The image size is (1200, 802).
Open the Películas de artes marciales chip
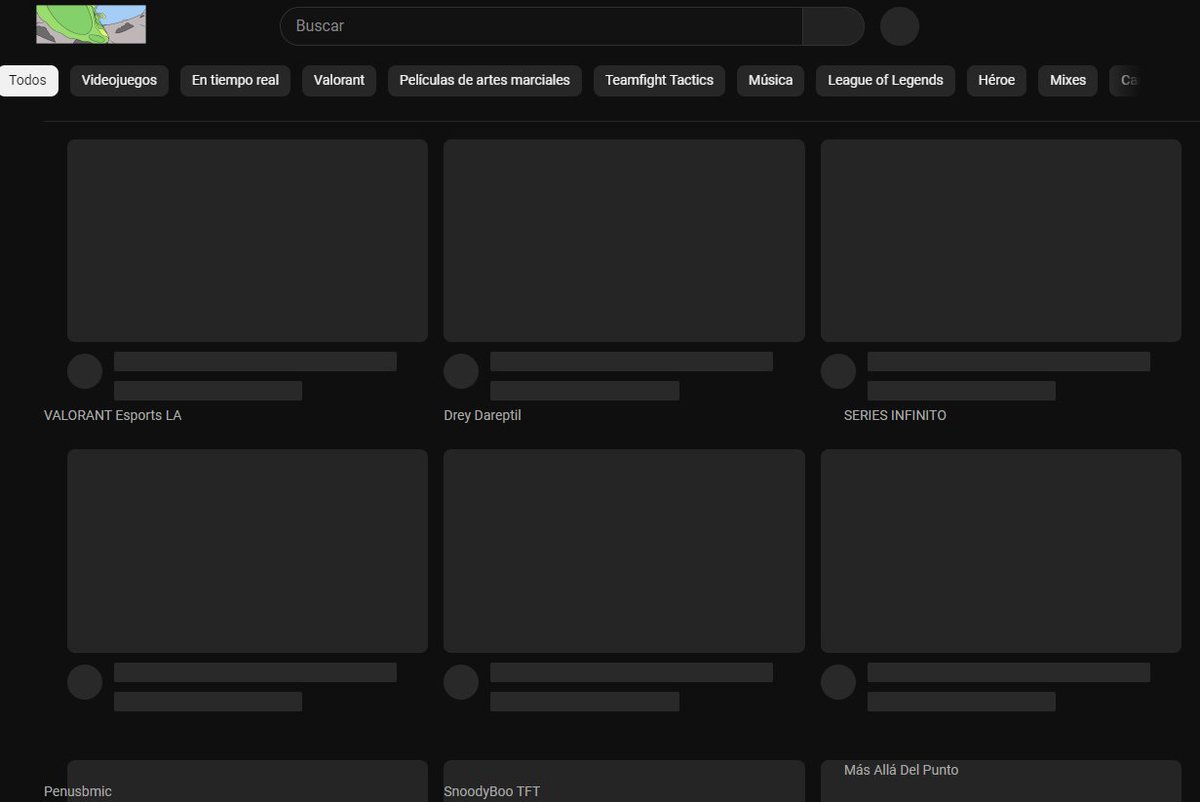click(x=485, y=80)
